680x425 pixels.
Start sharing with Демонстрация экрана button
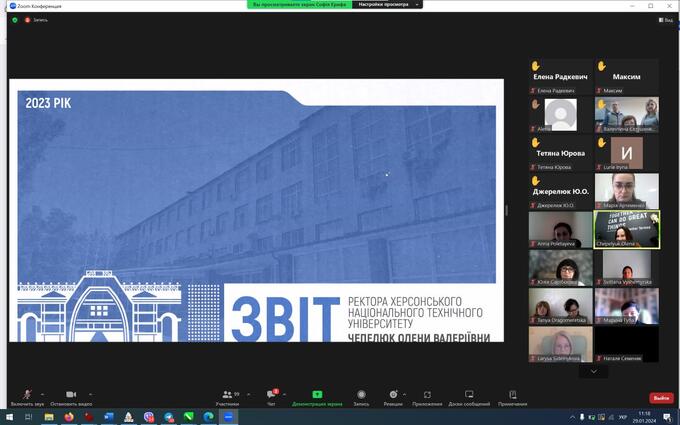pos(317,396)
